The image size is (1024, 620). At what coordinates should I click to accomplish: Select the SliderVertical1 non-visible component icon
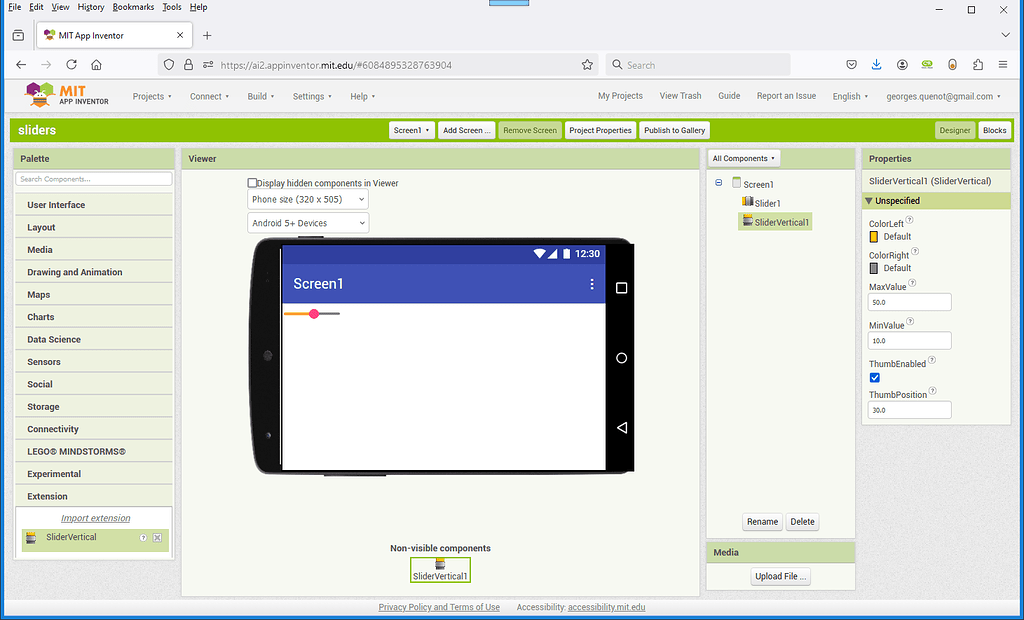440,566
